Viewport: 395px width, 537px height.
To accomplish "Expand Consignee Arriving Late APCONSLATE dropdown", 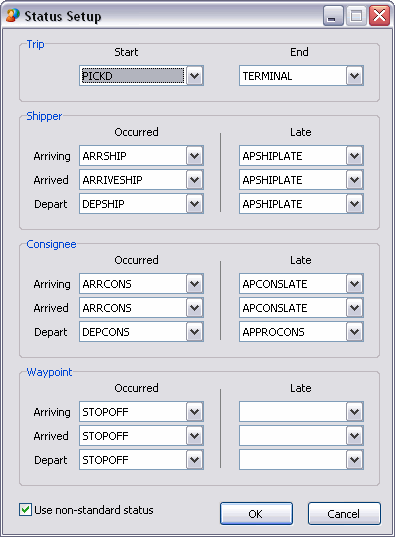I will point(355,284).
